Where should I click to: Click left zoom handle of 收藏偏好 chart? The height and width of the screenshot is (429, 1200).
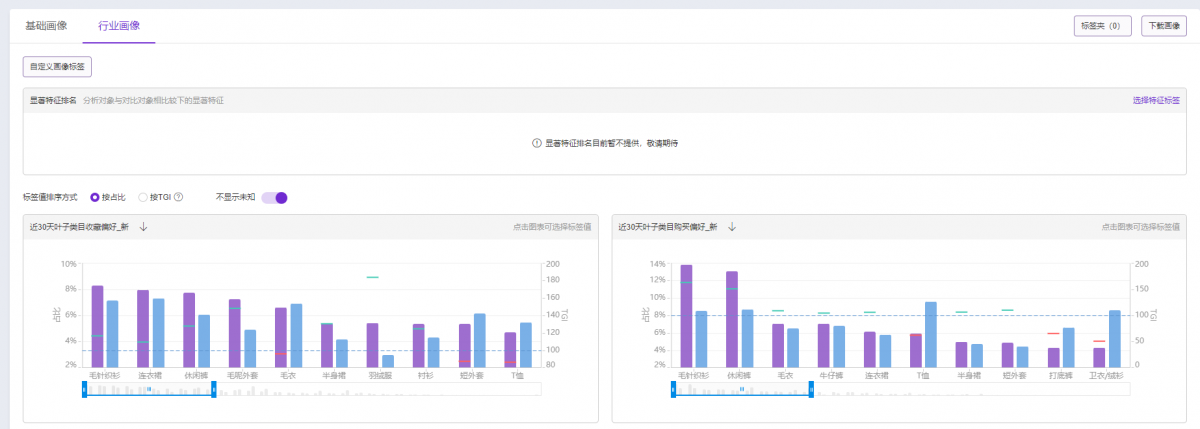[x=84, y=389]
